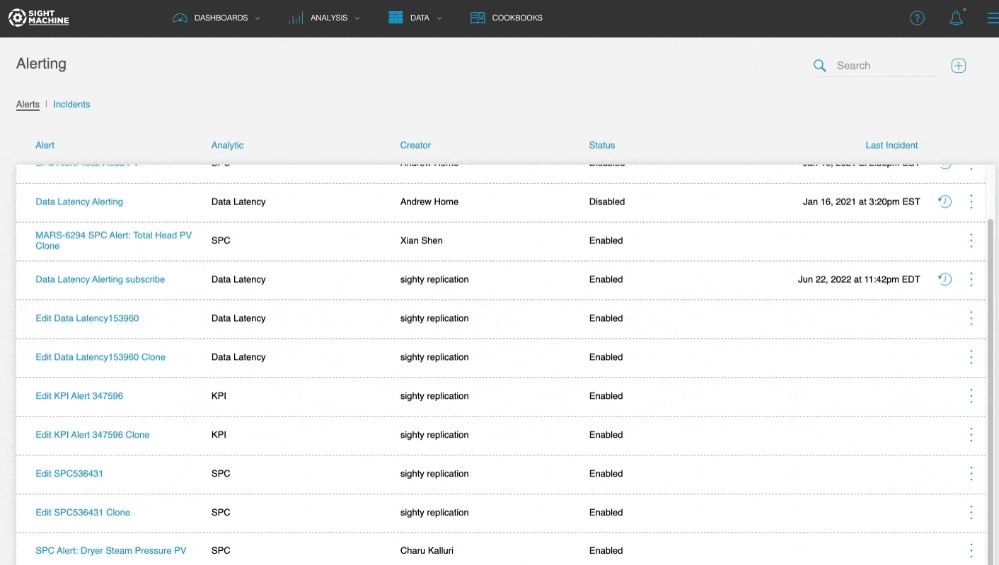The height and width of the screenshot is (565, 999).
Task: Open more options for Edit KPI Alert 347596 Clone
Action: 971,434
